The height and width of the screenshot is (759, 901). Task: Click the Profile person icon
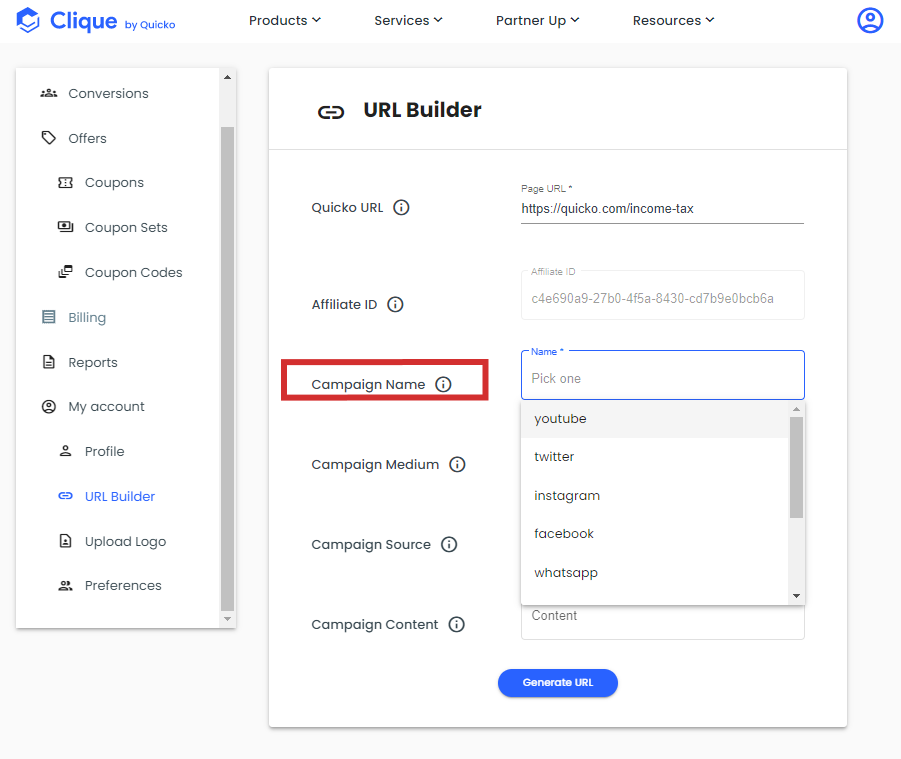pos(66,451)
